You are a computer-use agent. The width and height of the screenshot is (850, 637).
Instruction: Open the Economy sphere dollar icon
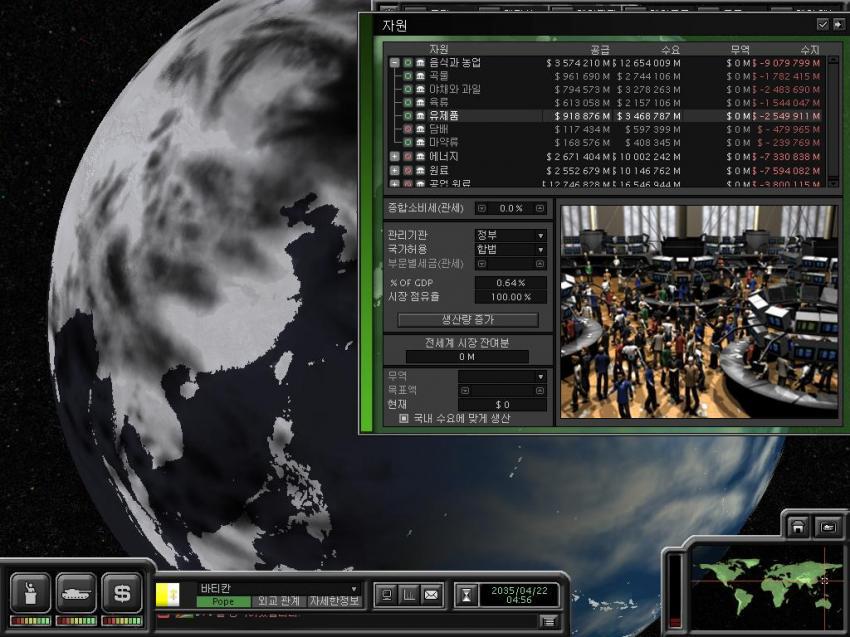(121, 593)
